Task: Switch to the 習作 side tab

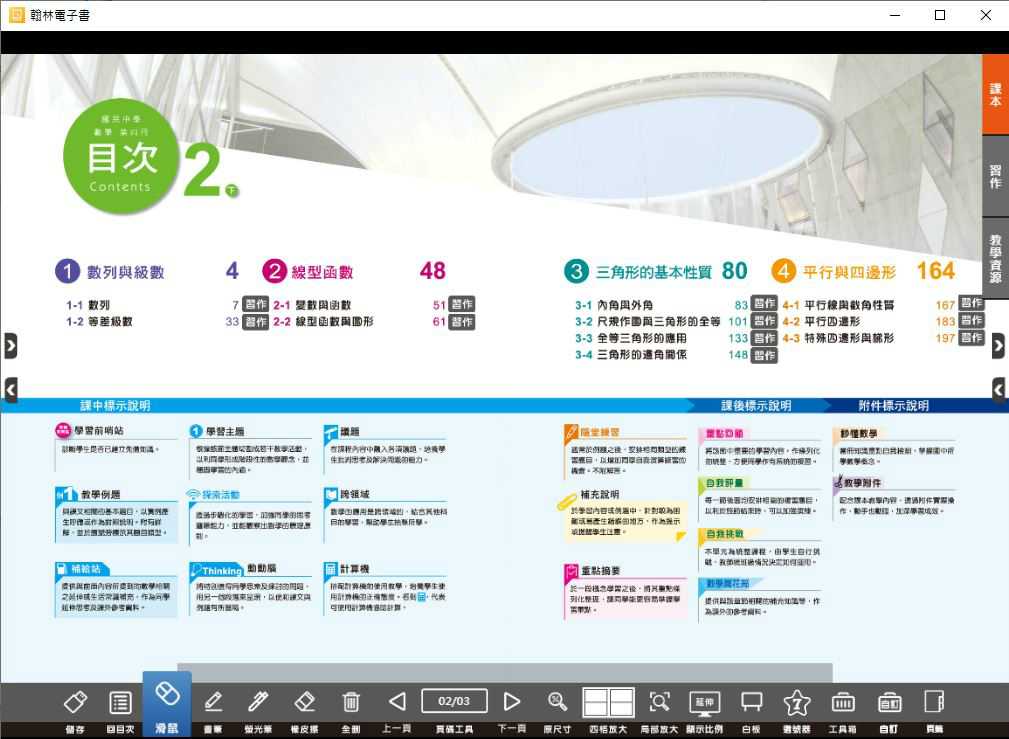Action: [995, 176]
